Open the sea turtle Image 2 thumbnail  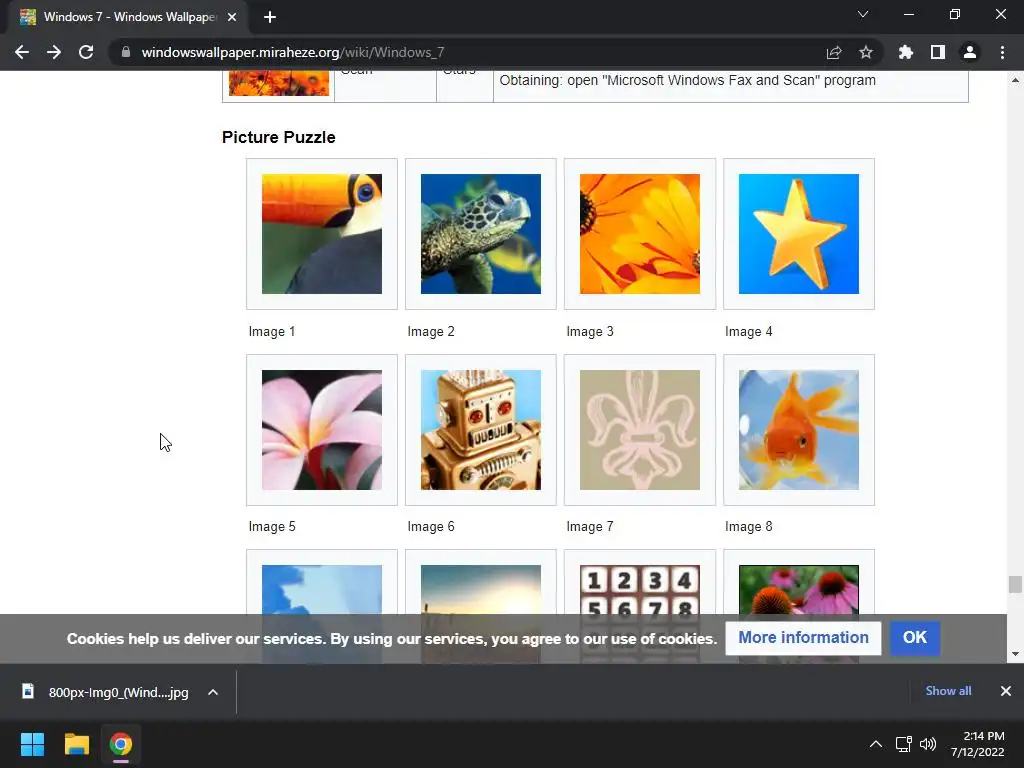[x=481, y=234]
